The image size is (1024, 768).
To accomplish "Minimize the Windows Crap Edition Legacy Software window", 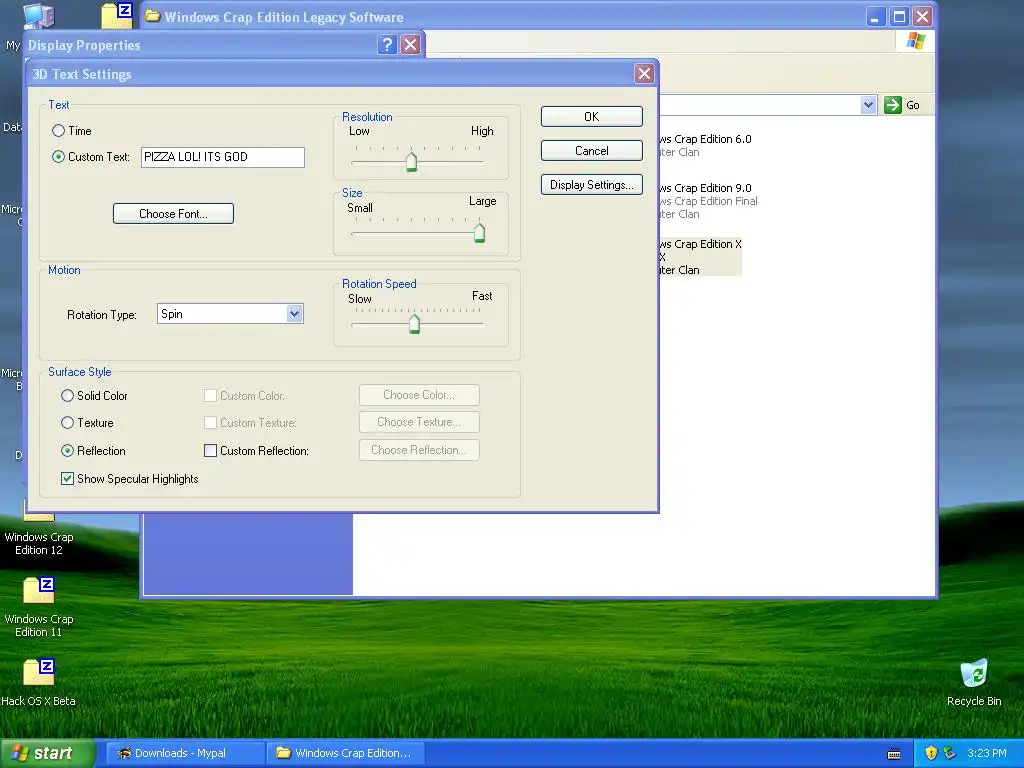I will (875, 17).
